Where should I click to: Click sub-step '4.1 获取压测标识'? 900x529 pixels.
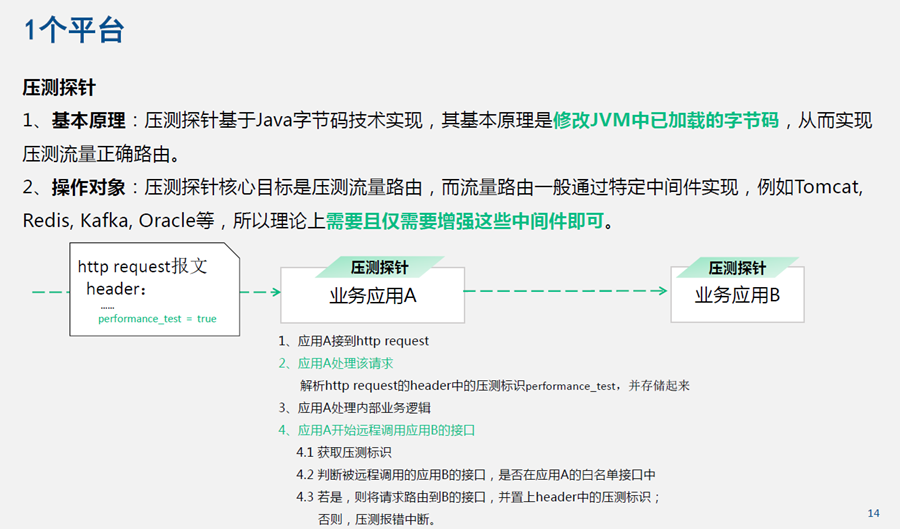tap(344, 453)
